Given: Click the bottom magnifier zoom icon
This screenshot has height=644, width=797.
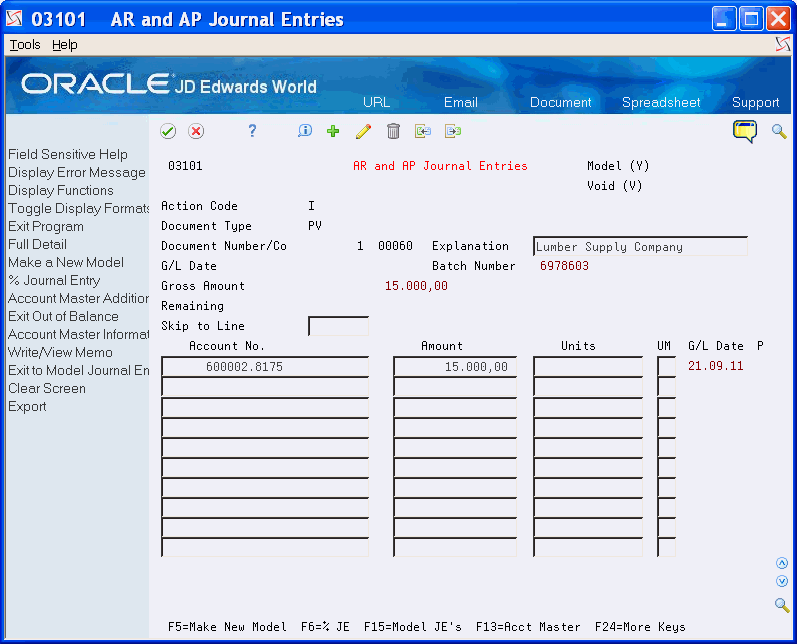Looking at the screenshot, I should [782, 605].
